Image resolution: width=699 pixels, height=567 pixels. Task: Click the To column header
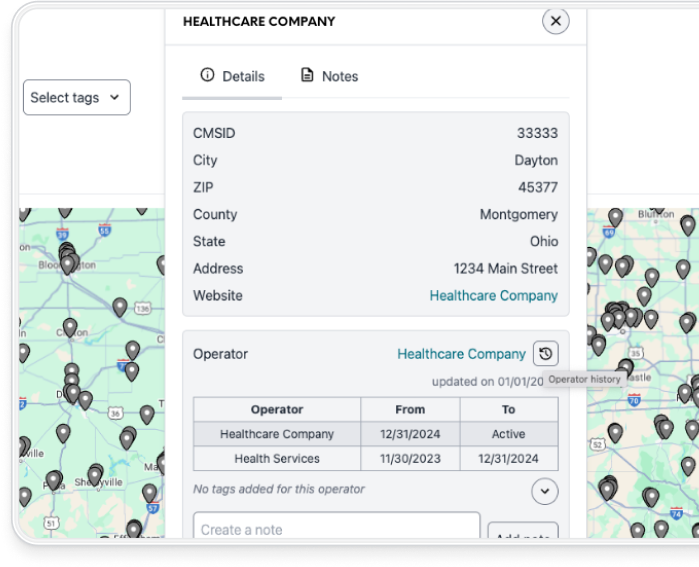point(508,409)
